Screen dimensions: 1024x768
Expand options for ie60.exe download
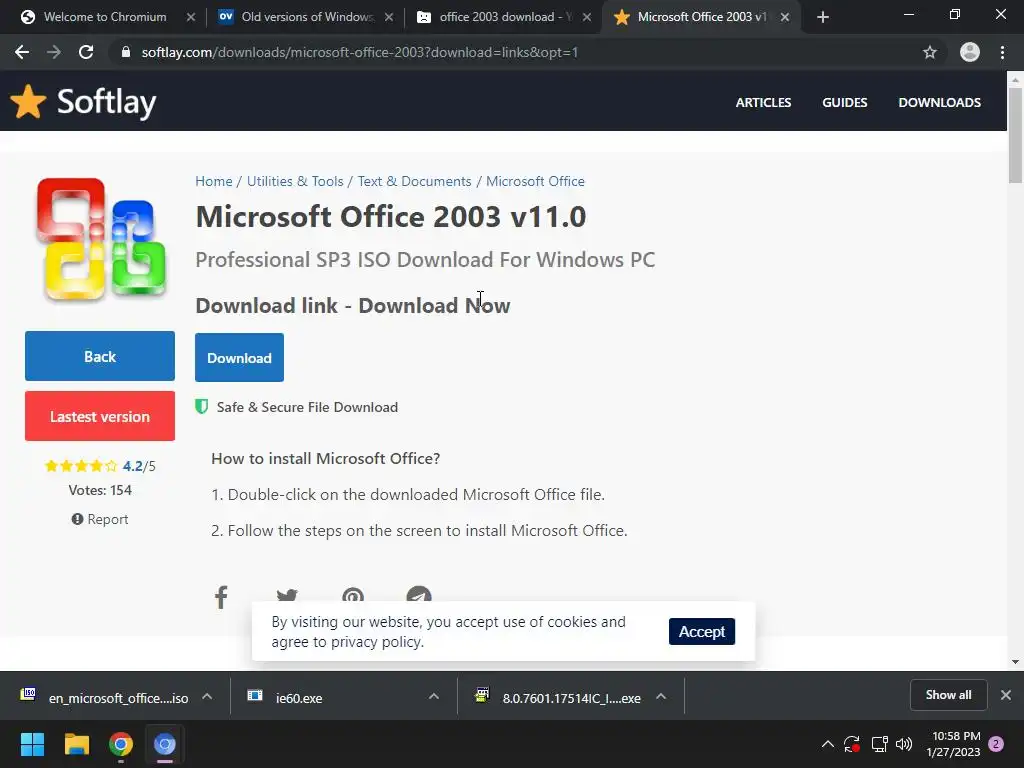point(434,696)
